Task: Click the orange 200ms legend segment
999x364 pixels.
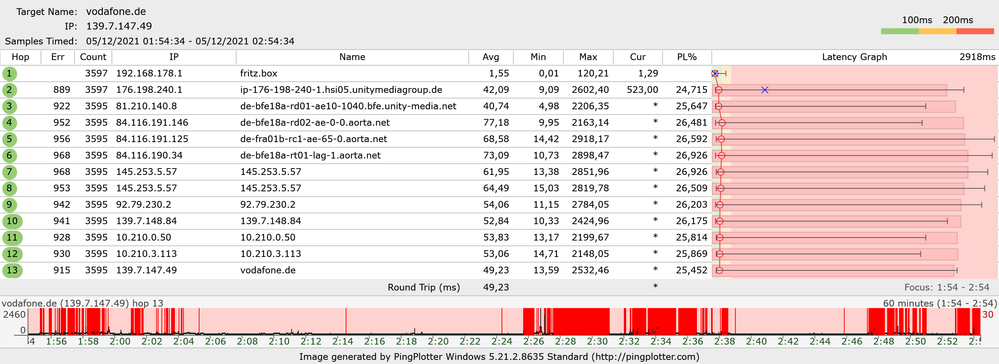Action: tap(937, 31)
